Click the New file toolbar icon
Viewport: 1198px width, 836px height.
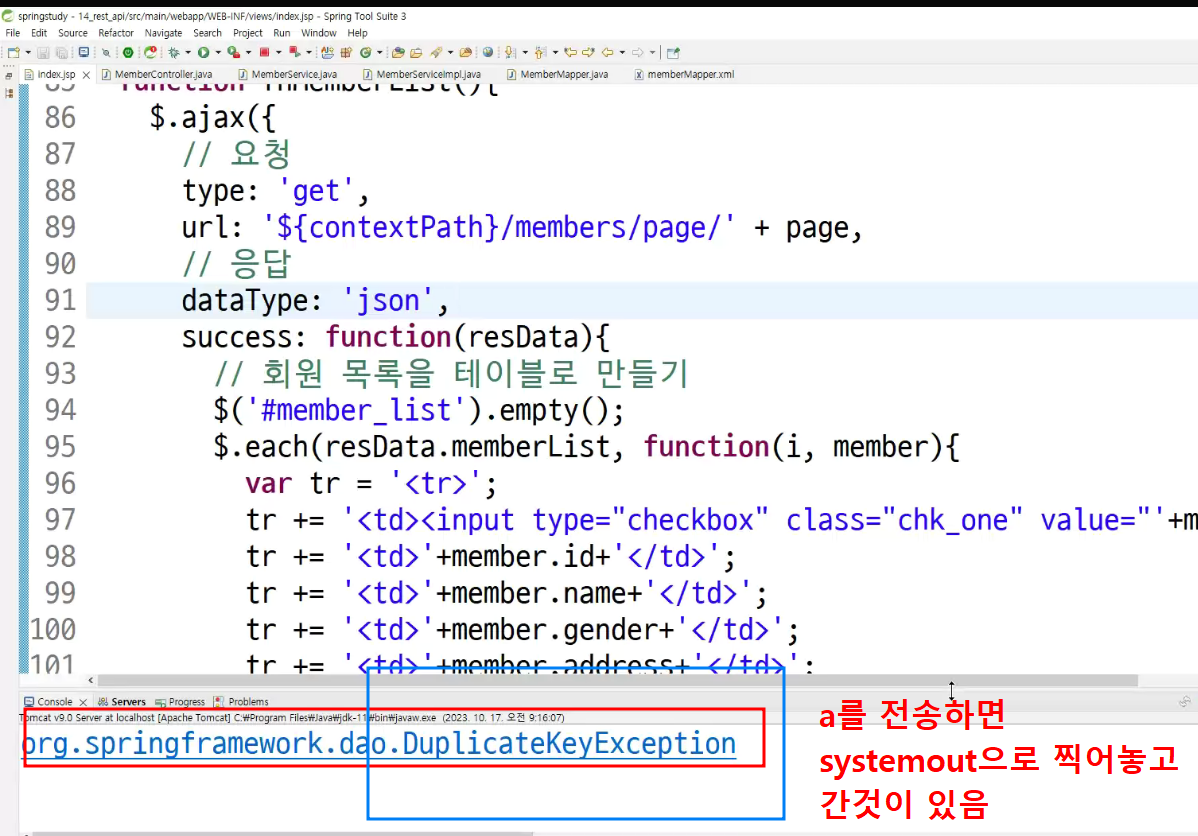13,53
